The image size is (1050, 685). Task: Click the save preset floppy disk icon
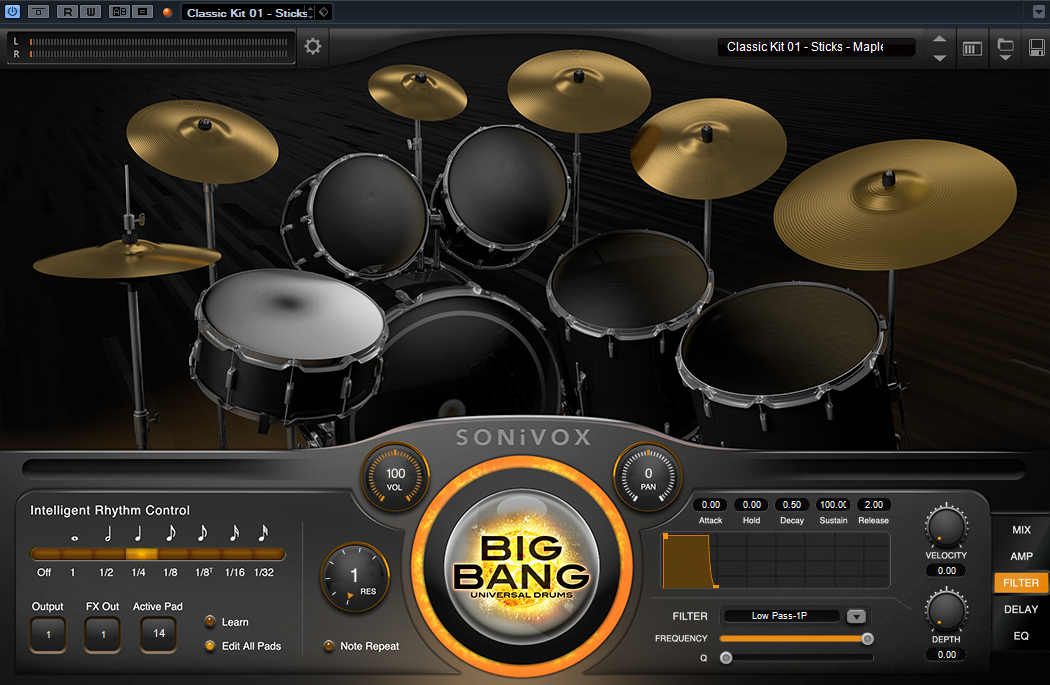click(x=1036, y=48)
